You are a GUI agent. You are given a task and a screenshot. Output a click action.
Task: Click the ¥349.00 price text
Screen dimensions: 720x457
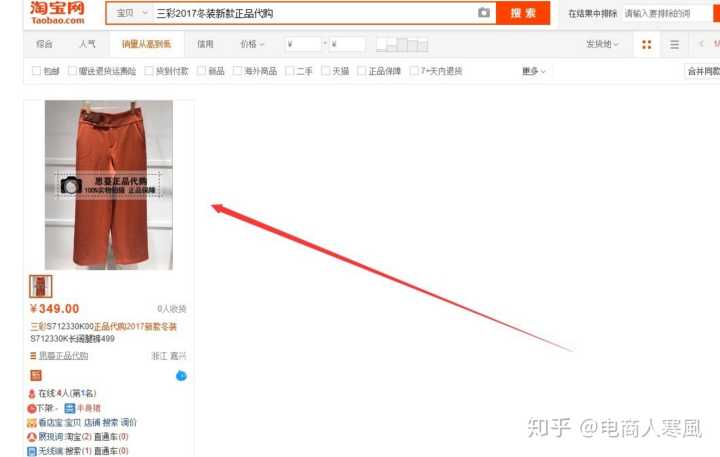(x=55, y=309)
